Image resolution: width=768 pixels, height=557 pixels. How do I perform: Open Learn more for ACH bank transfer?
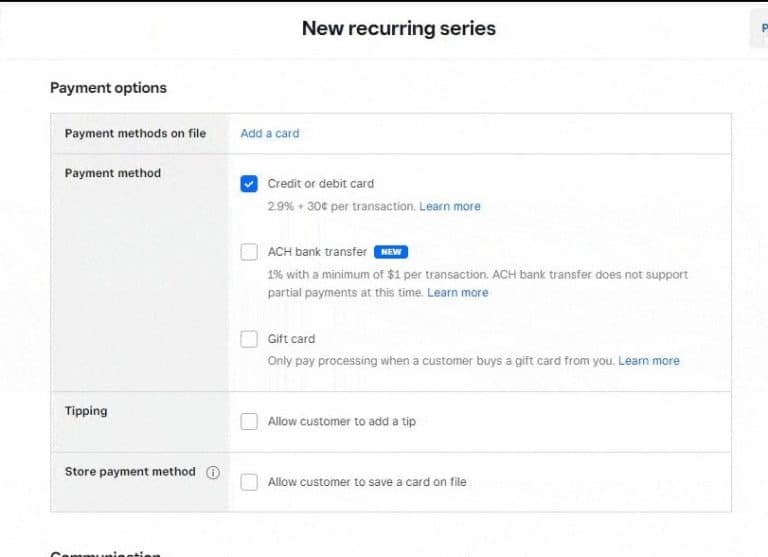pyautogui.click(x=458, y=293)
